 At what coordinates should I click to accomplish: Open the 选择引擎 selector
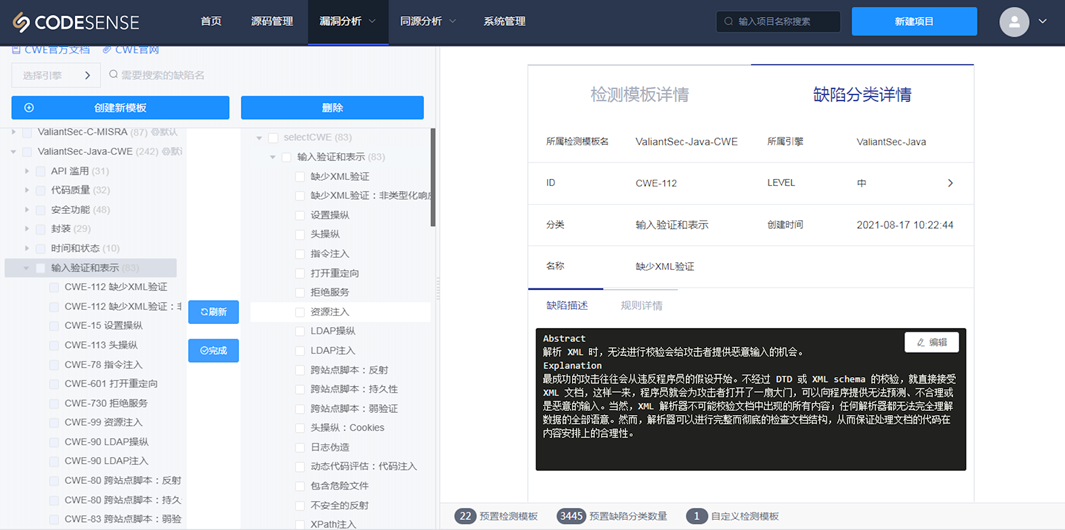pyautogui.click(x=56, y=75)
